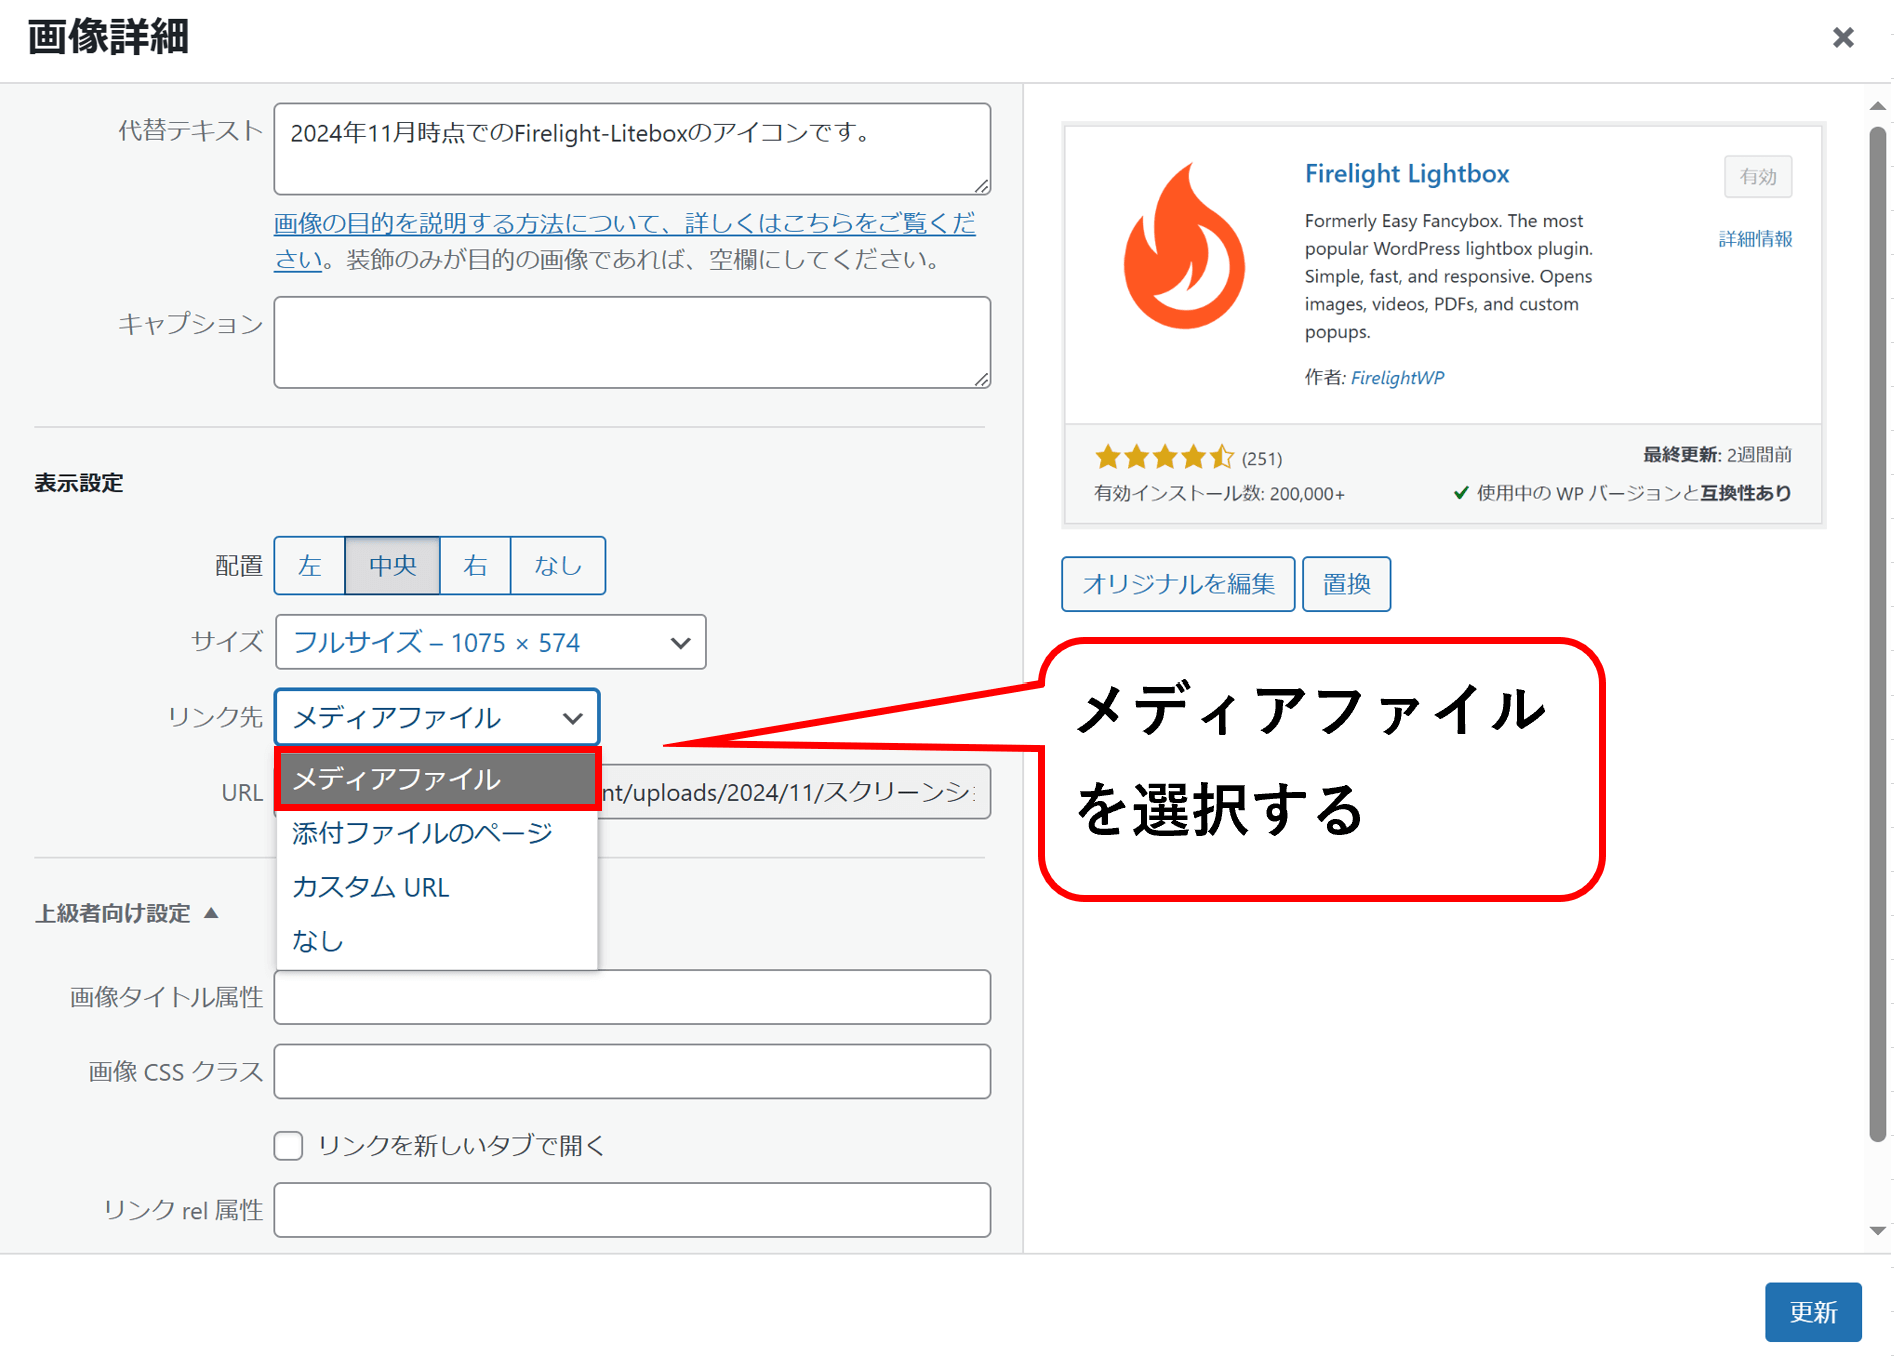Viewport: 1894px width, 1360px height.
Task: Click the リンク rel 属性 input
Action: 632,1210
